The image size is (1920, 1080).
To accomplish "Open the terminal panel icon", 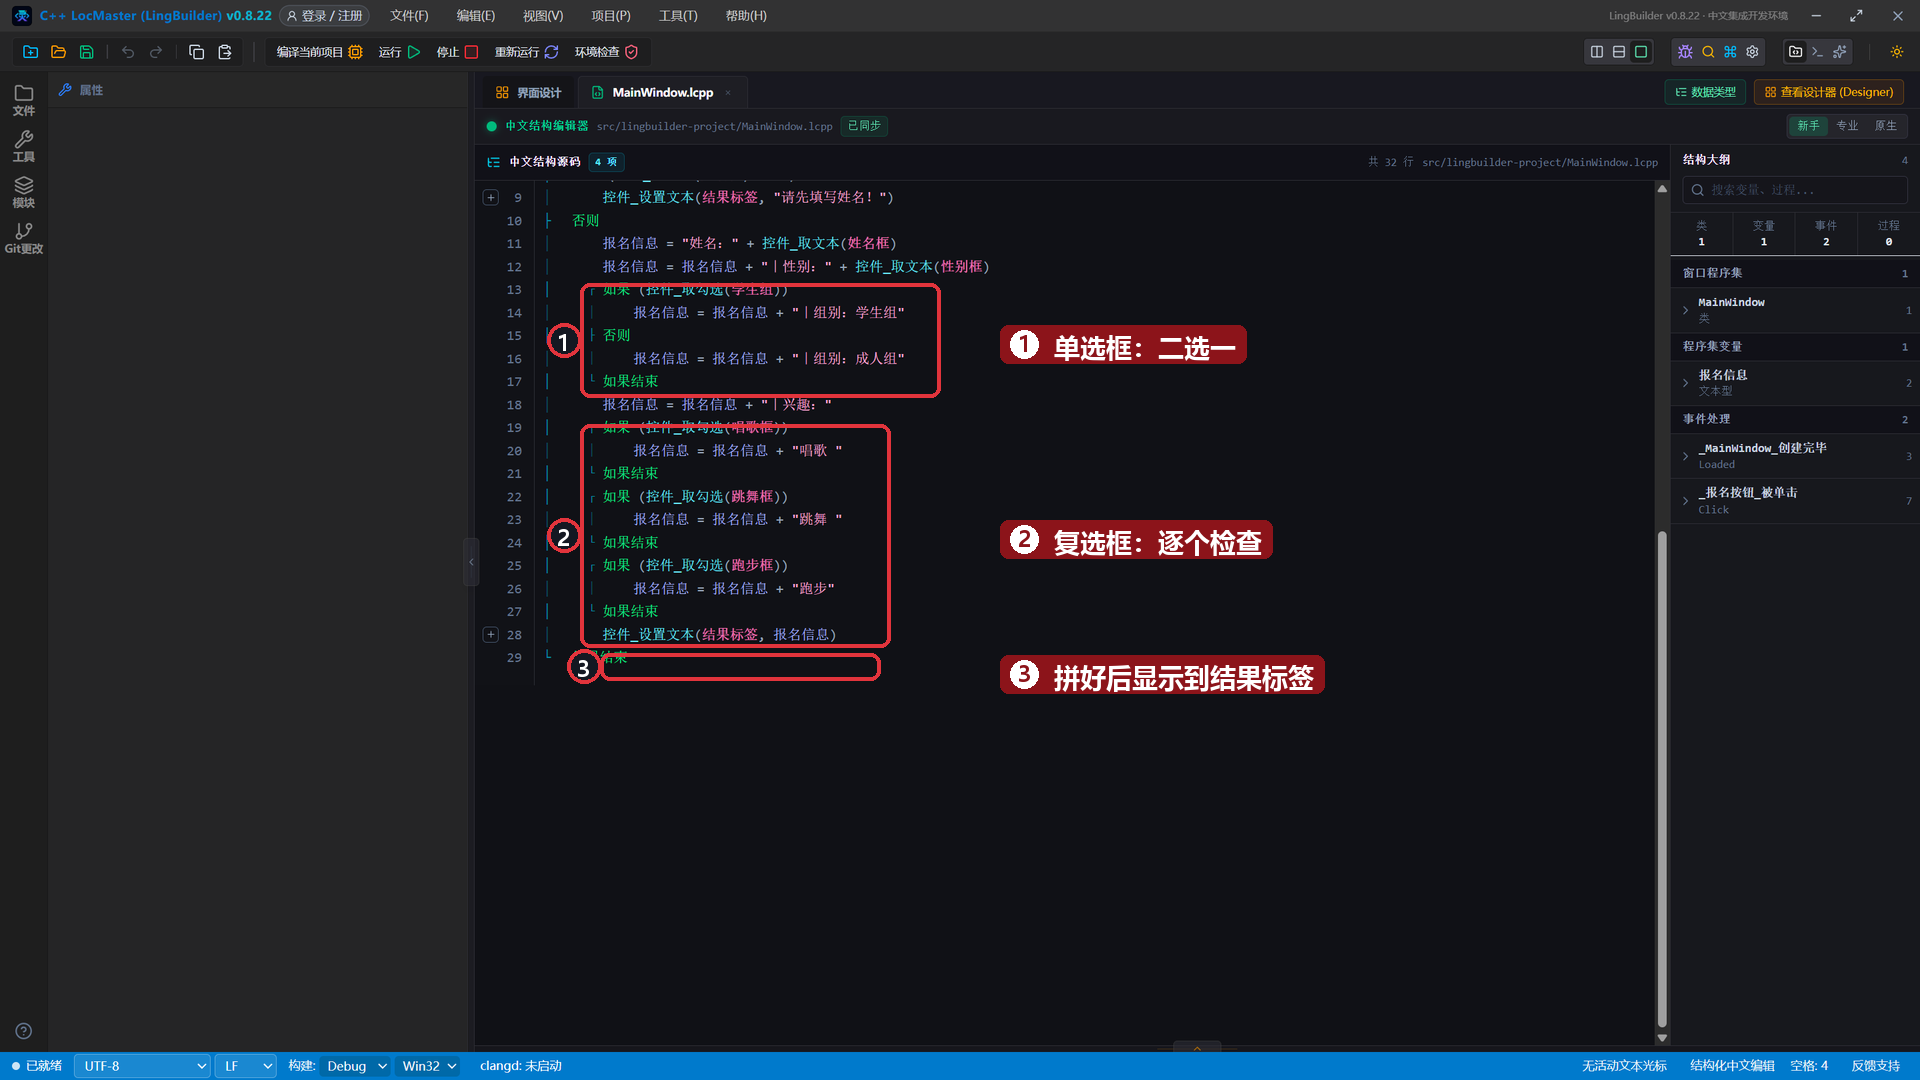I will [x=1817, y=52].
